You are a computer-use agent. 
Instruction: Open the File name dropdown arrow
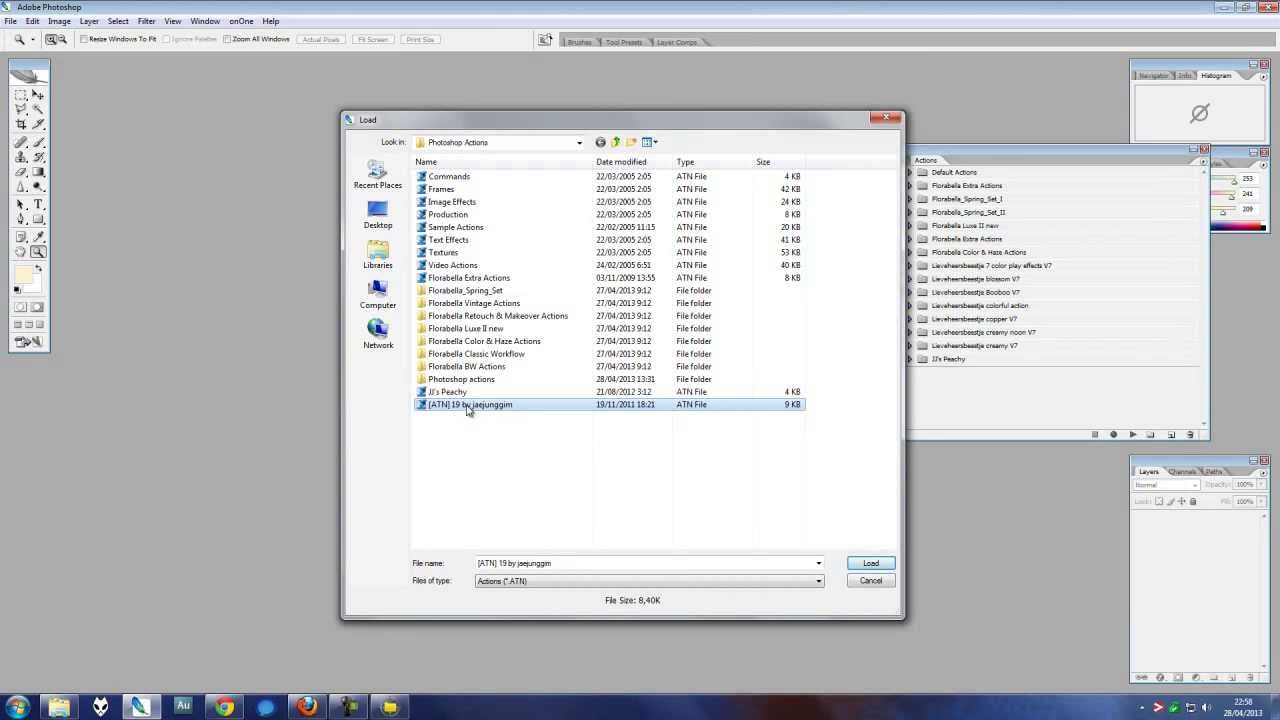pos(818,563)
